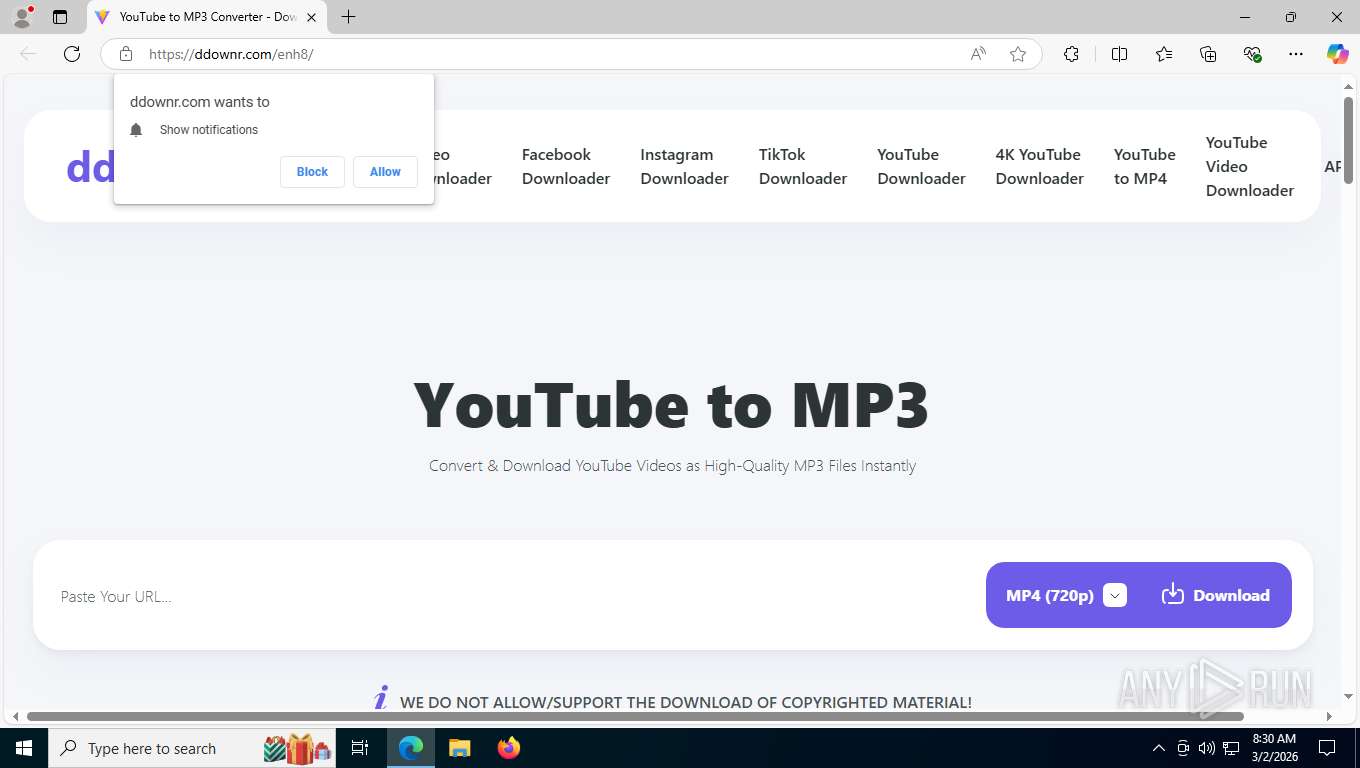Image resolution: width=1360 pixels, height=768 pixels.
Task: Launch Firefox from taskbar
Action: tap(508, 748)
